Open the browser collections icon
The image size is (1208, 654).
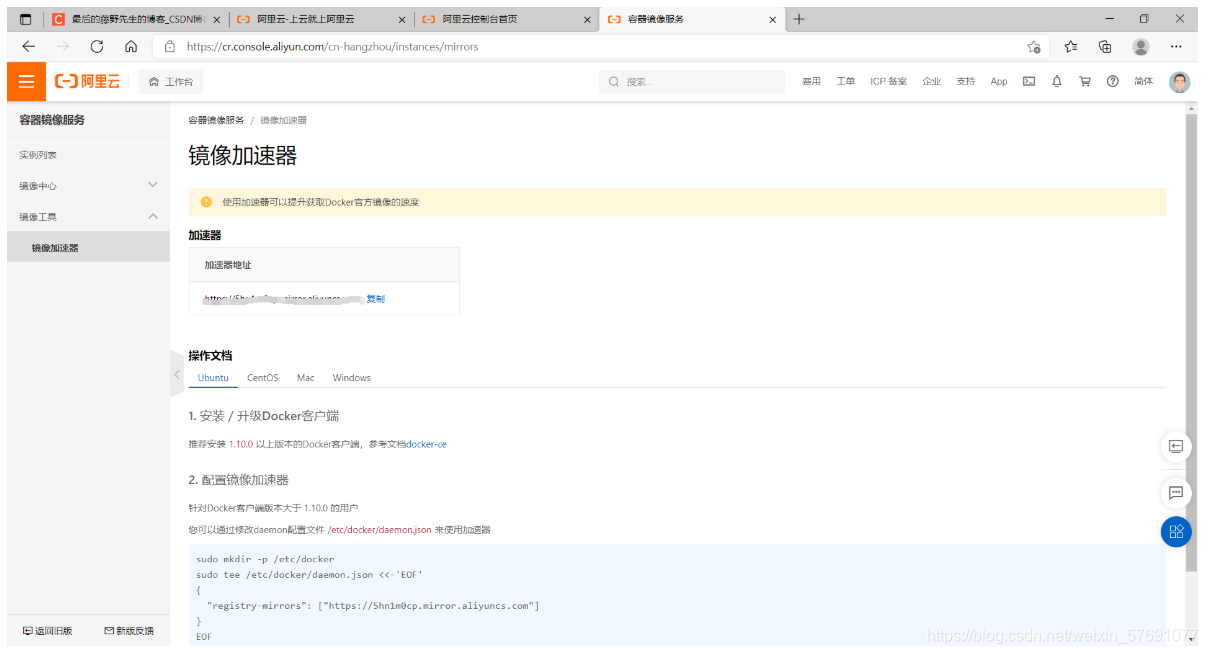point(1105,47)
